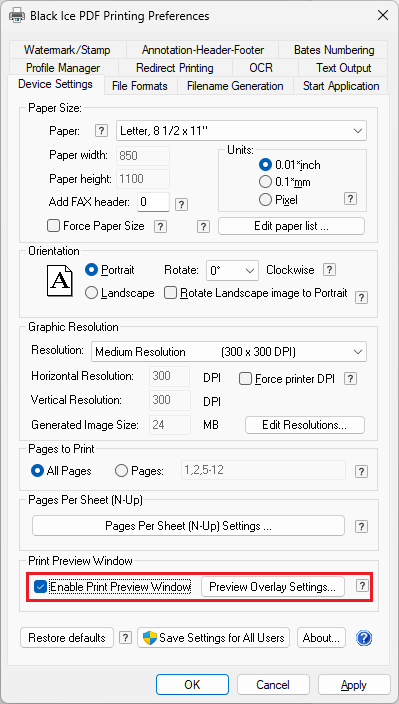Click the Vertical Resolution field
The width and height of the screenshot is (399, 704).
[x=170, y=400]
